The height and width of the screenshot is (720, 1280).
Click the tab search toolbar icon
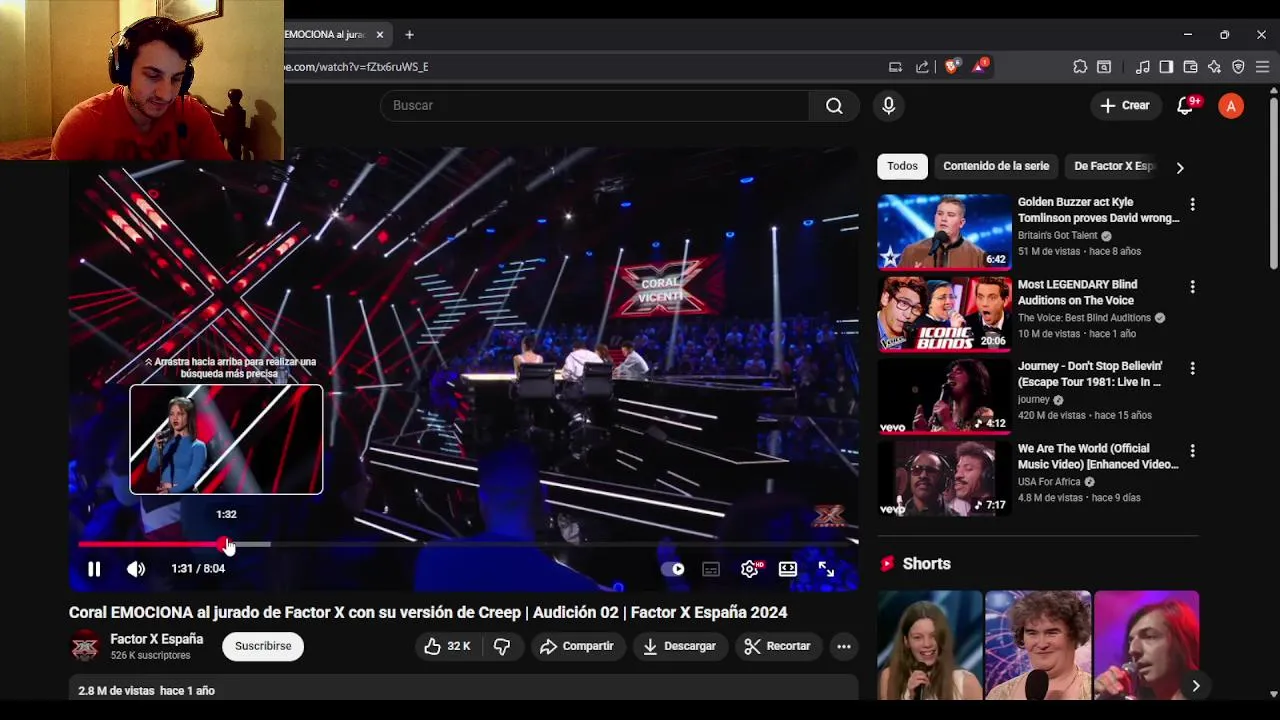pyautogui.click(x=1104, y=67)
